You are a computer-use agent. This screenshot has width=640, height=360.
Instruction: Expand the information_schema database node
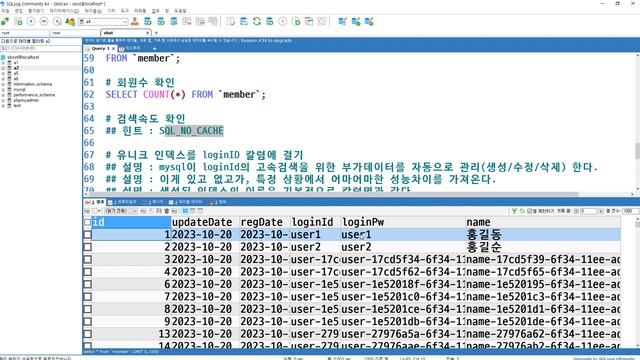(x=3, y=84)
